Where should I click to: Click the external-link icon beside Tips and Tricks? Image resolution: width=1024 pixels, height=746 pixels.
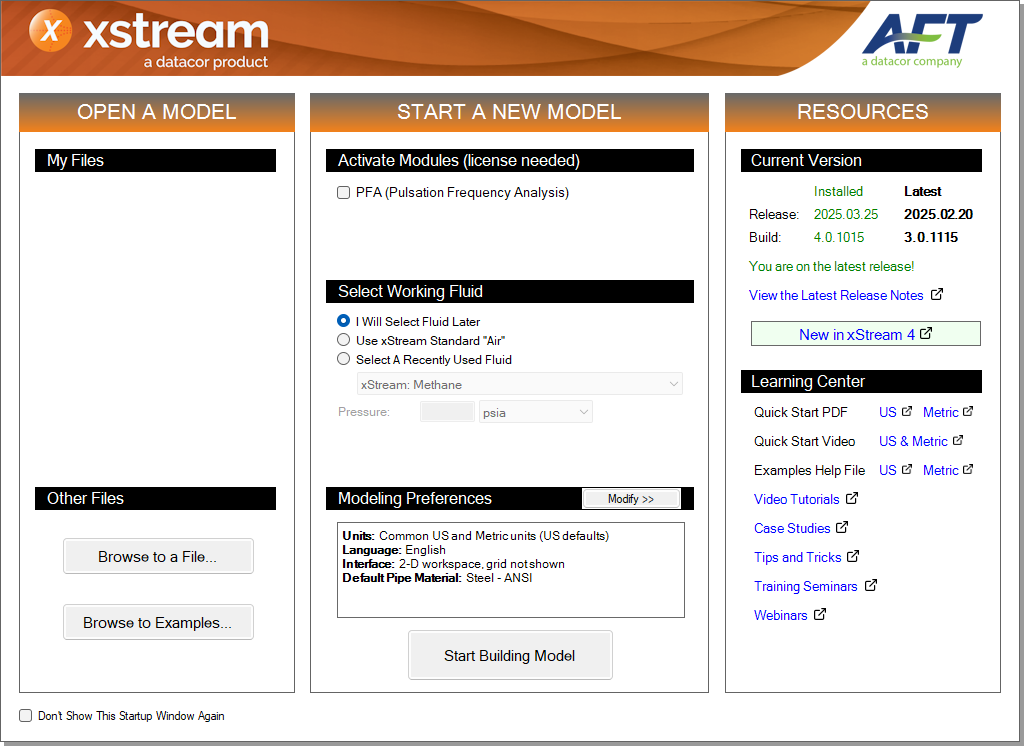point(853,557)
